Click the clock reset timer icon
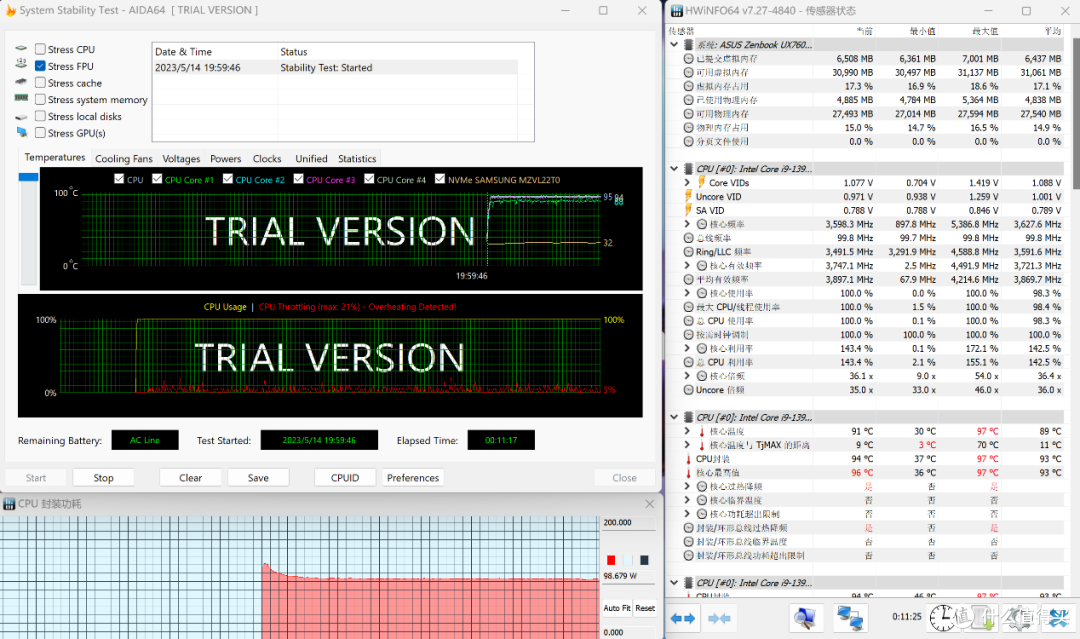The height and width of the screenshot is (639, 1080). [942, 618]
